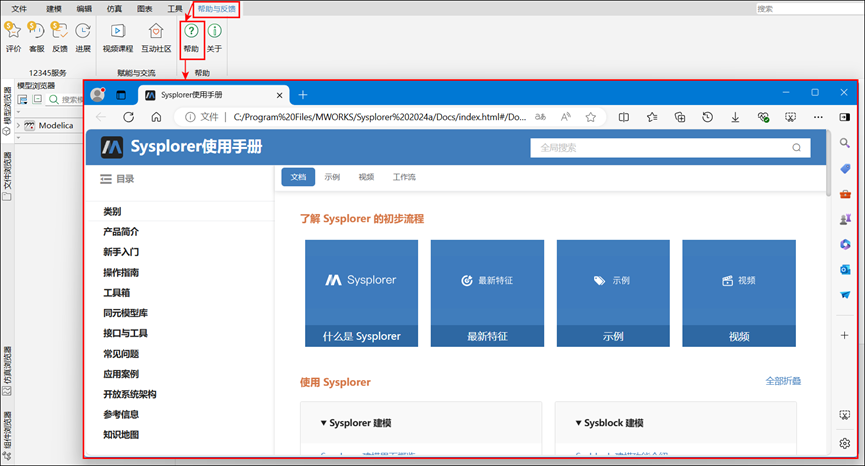Open 视频课程 video course icon
This screenshot has width=865, height=466.
118,31
